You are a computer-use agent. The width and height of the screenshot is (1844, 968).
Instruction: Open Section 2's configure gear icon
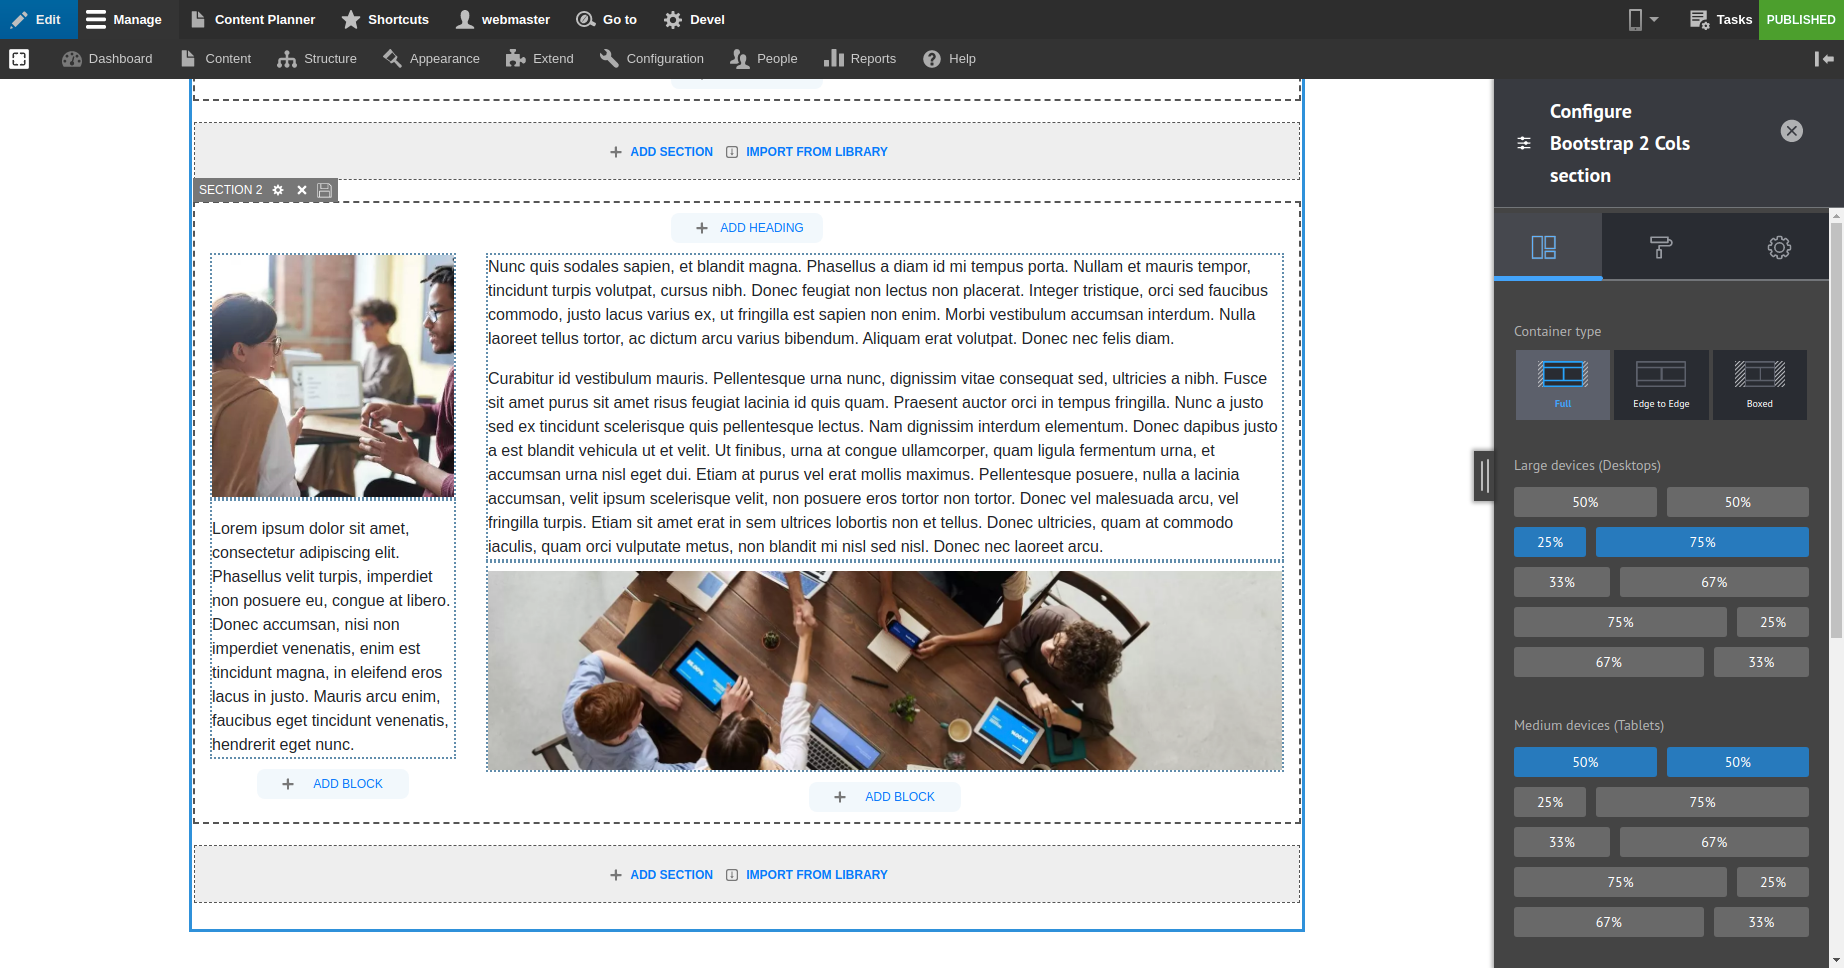tap(277, 190)
